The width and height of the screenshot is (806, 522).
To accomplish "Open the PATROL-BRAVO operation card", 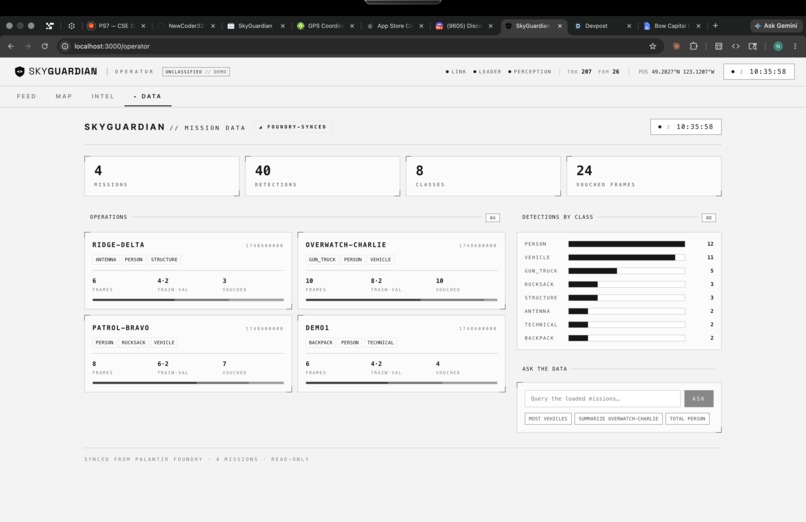I will coord(188,353).
